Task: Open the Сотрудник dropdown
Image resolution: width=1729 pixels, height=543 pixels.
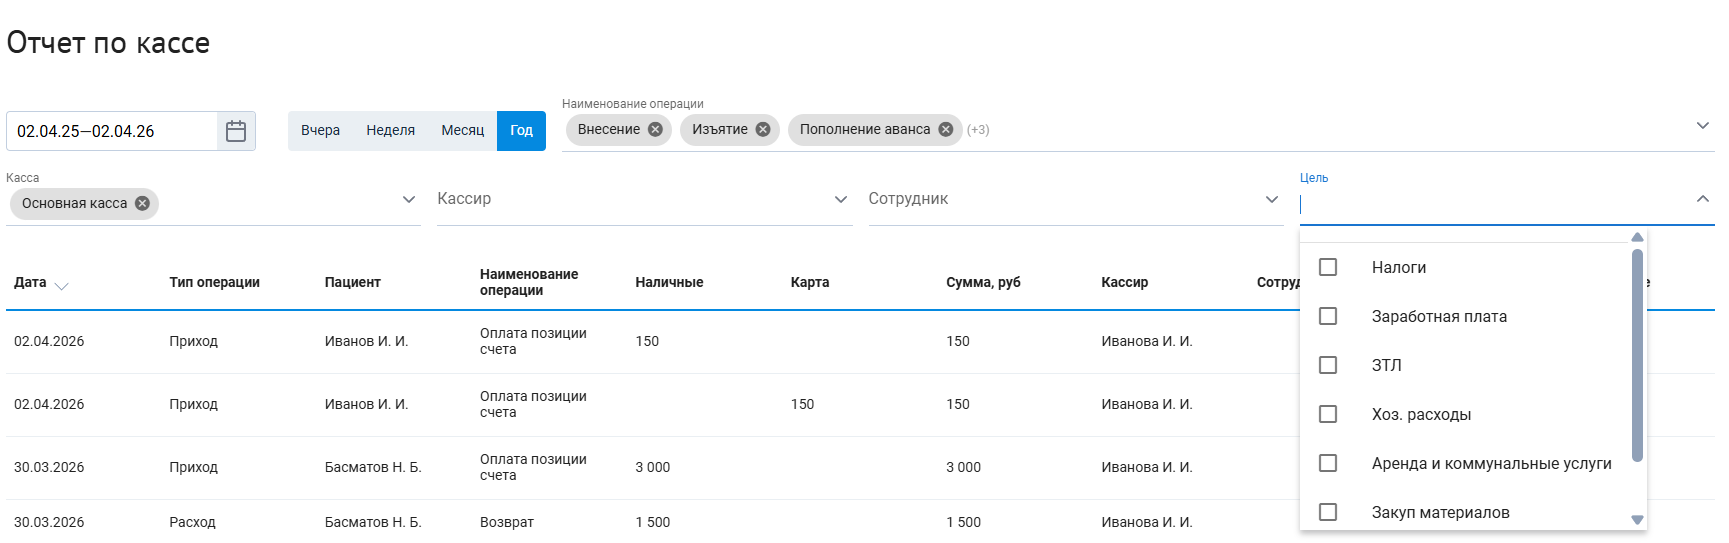Action: [x=1075, y=199]
